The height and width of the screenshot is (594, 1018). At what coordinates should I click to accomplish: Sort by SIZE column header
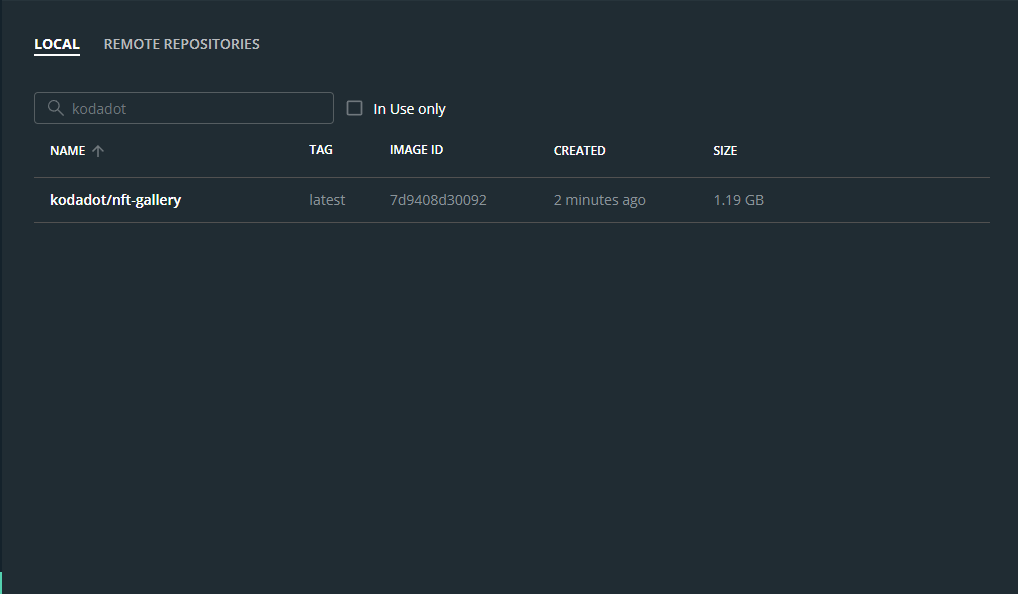(725, 151)
